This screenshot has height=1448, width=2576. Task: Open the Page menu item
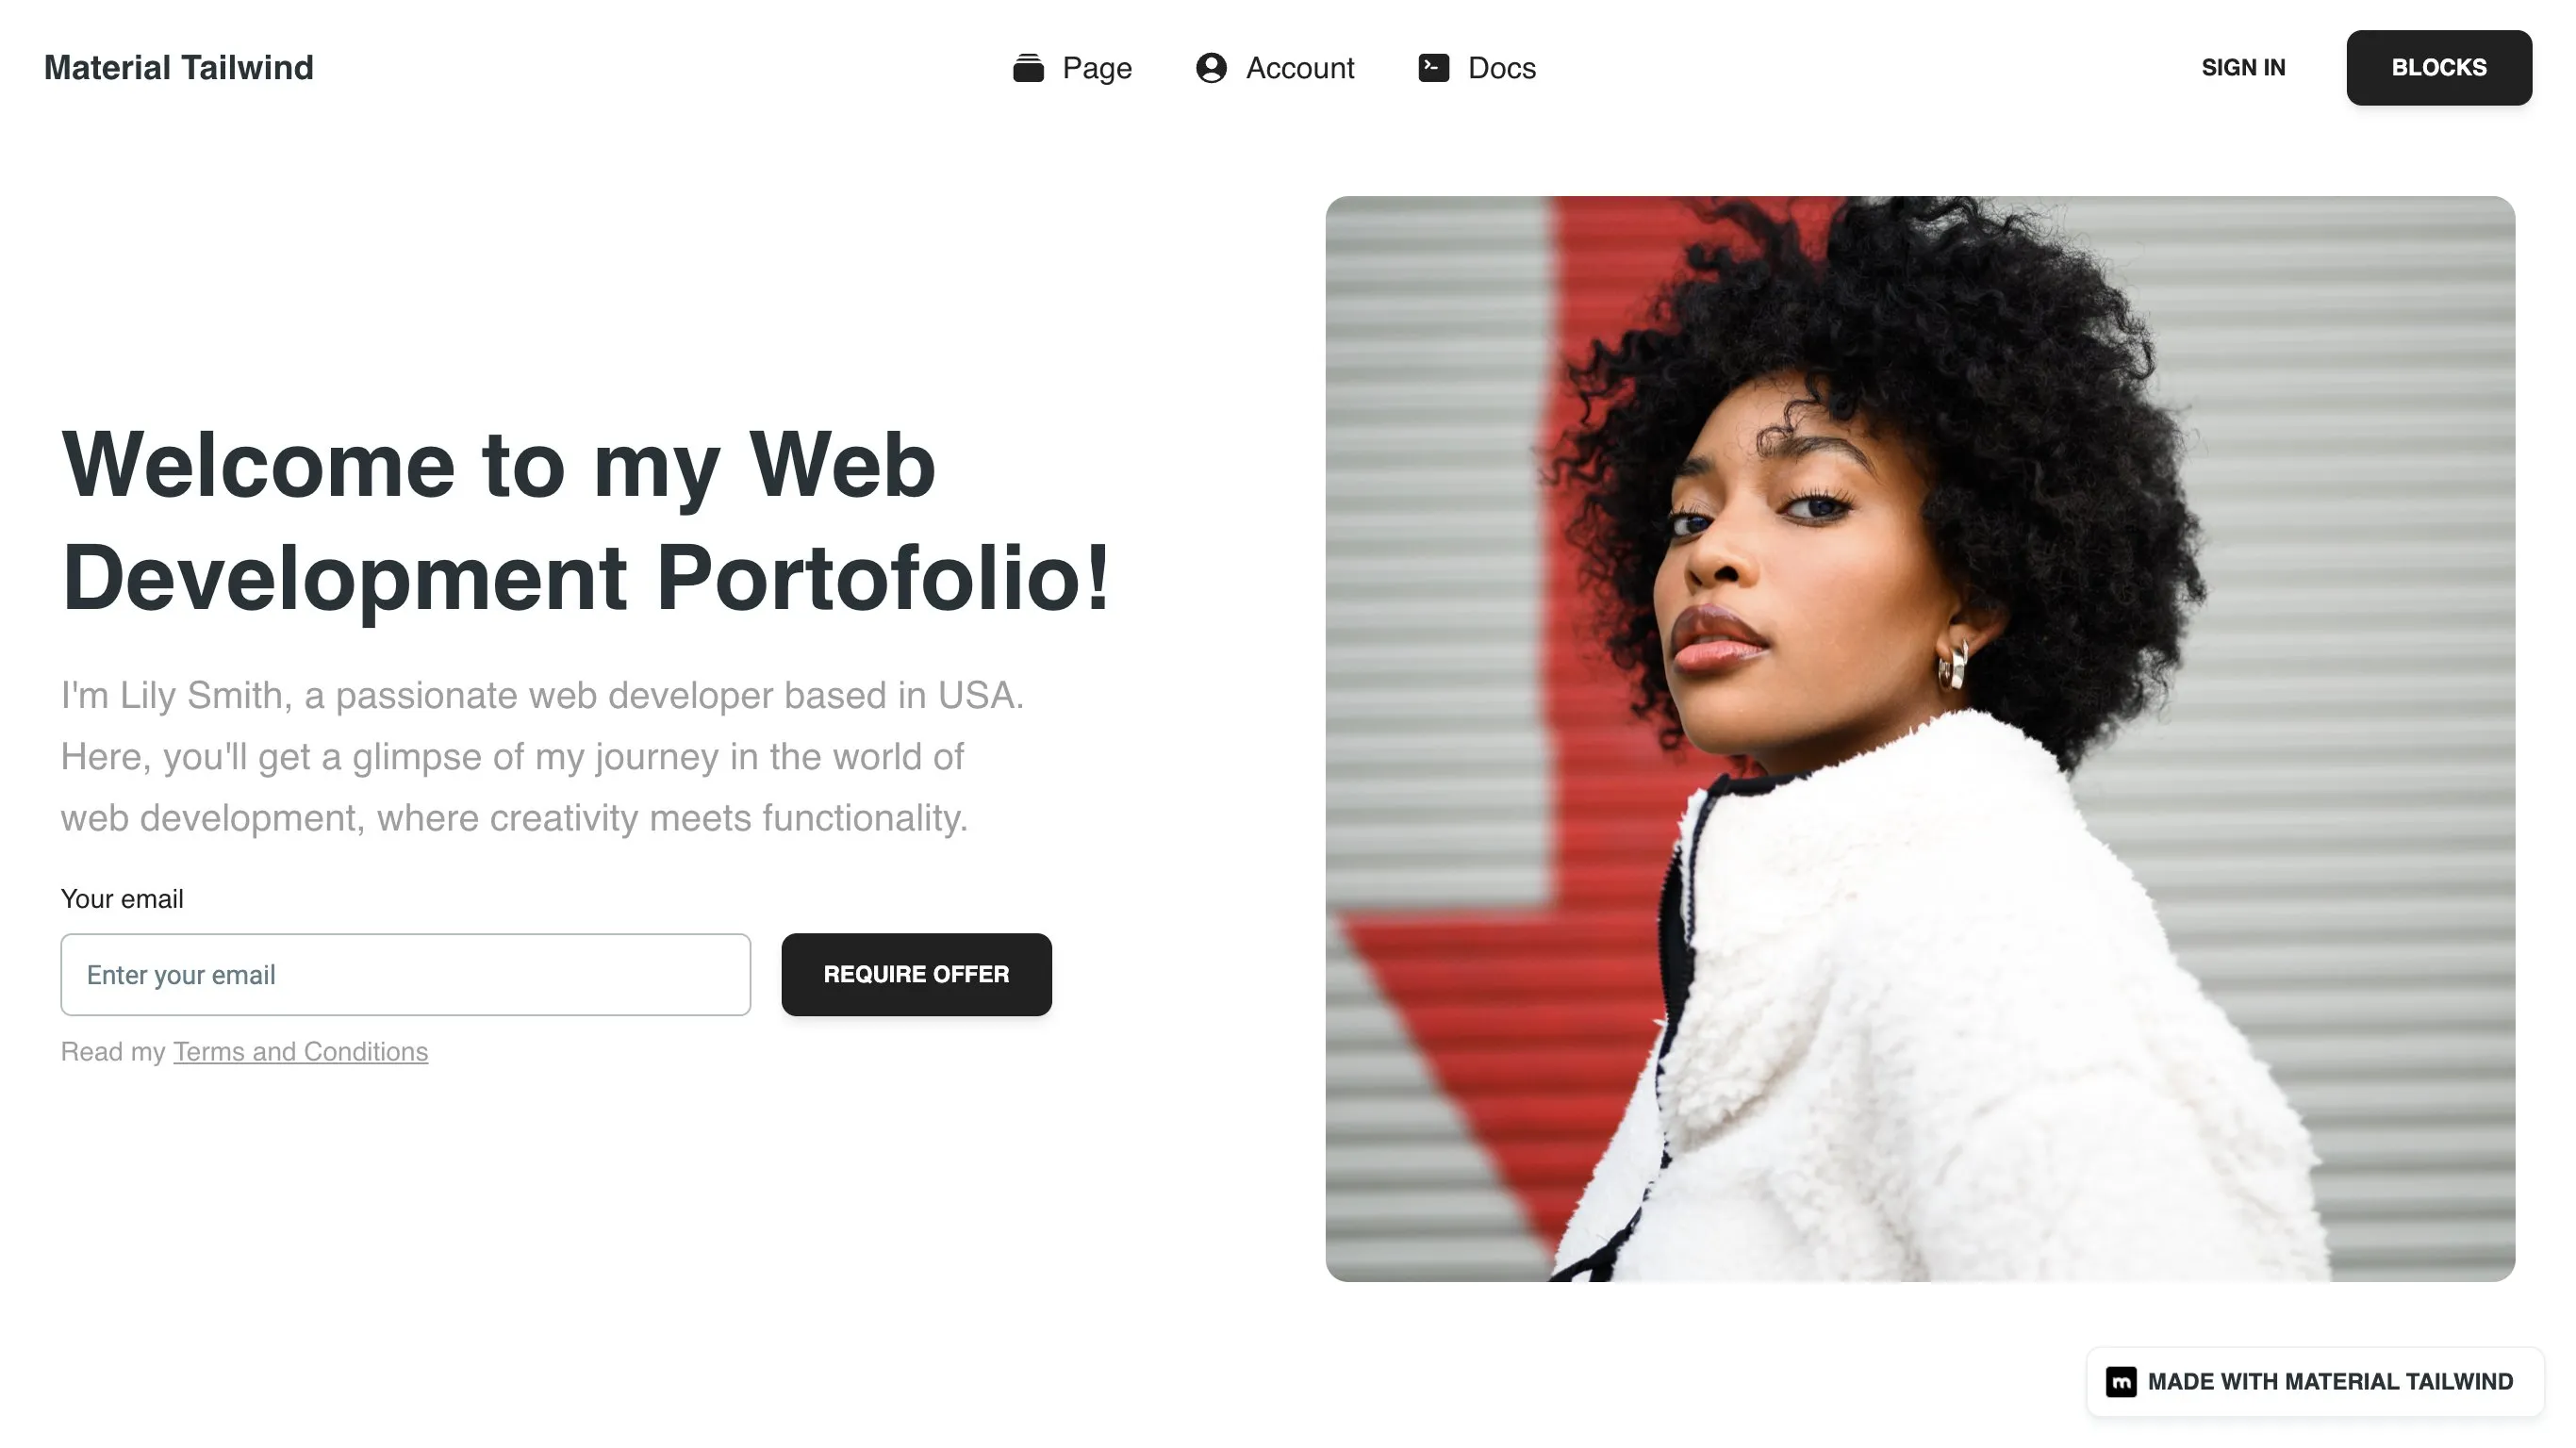click(1072, 68)
